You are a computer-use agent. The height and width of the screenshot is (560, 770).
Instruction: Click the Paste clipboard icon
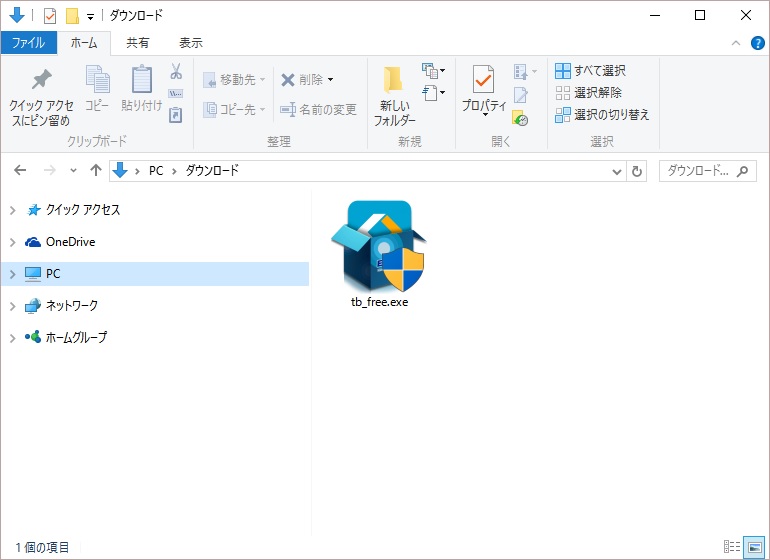pyautogui.click(x=141, y=79)
